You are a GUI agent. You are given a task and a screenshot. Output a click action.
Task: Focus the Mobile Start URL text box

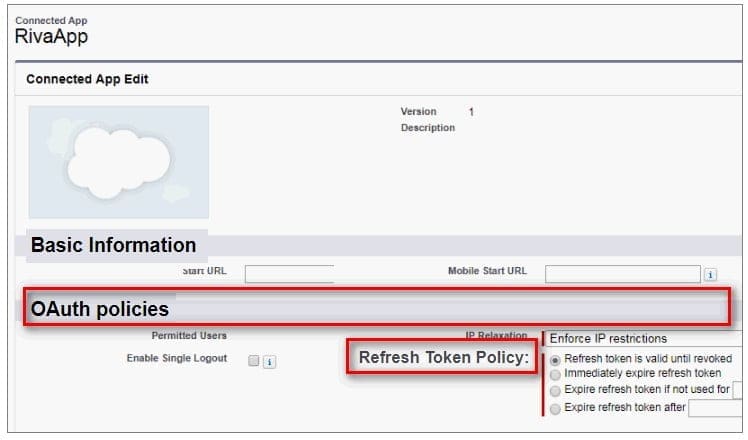622,273
